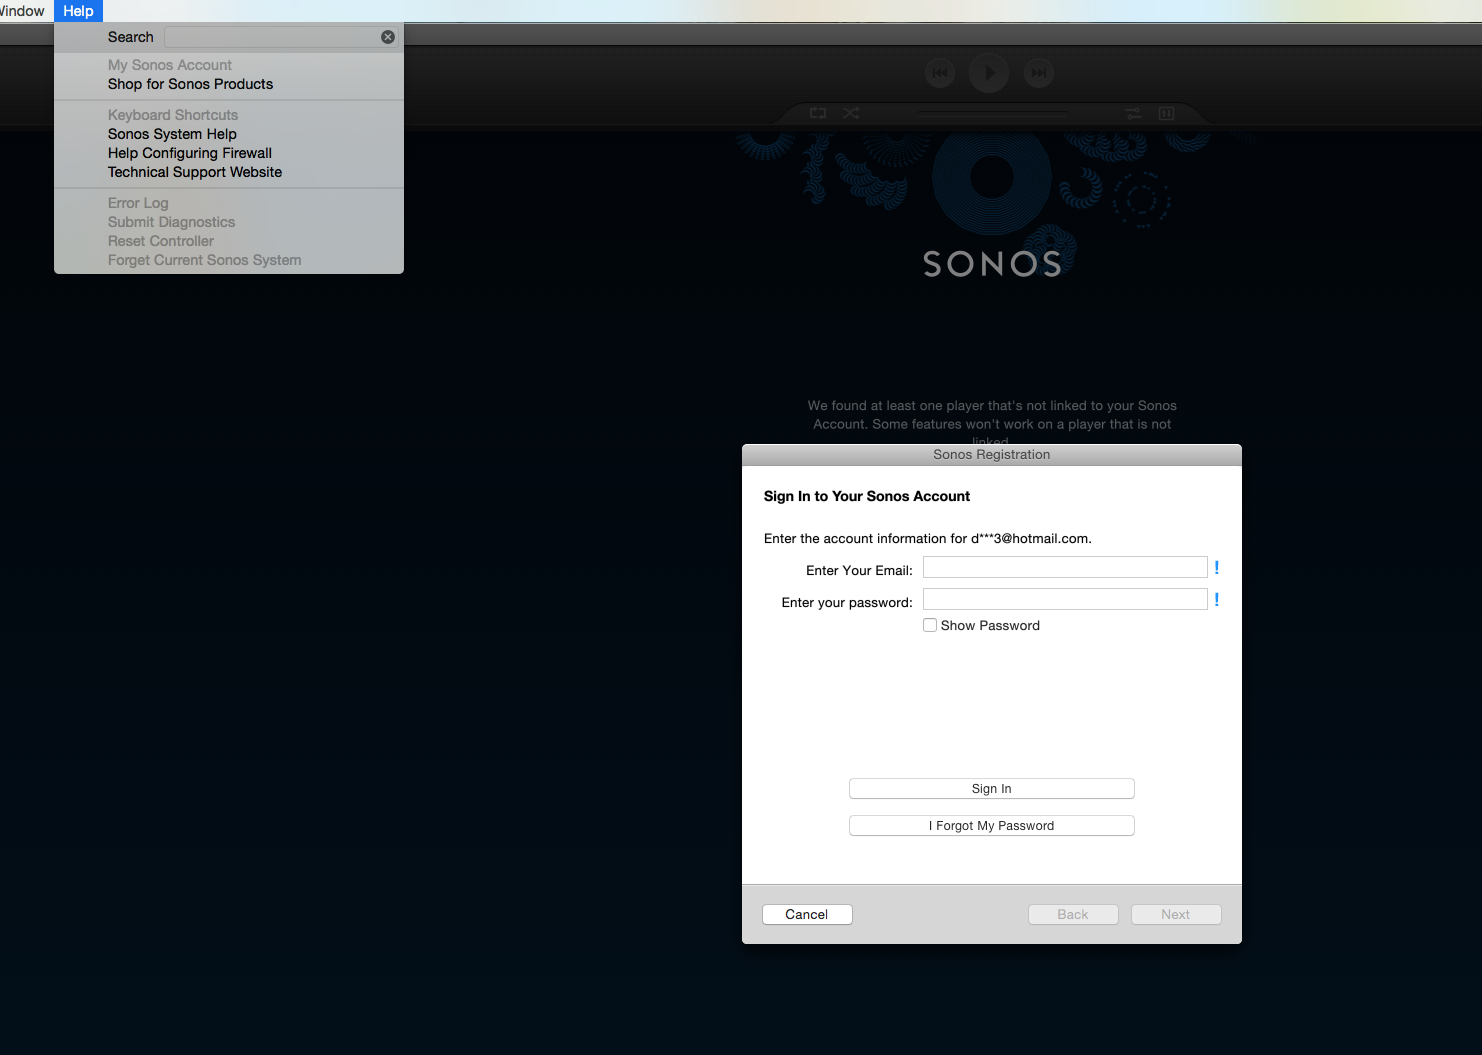Clear the Help search field
The width and height of the screenshot is (1482, 1055).
coord(388,37)
